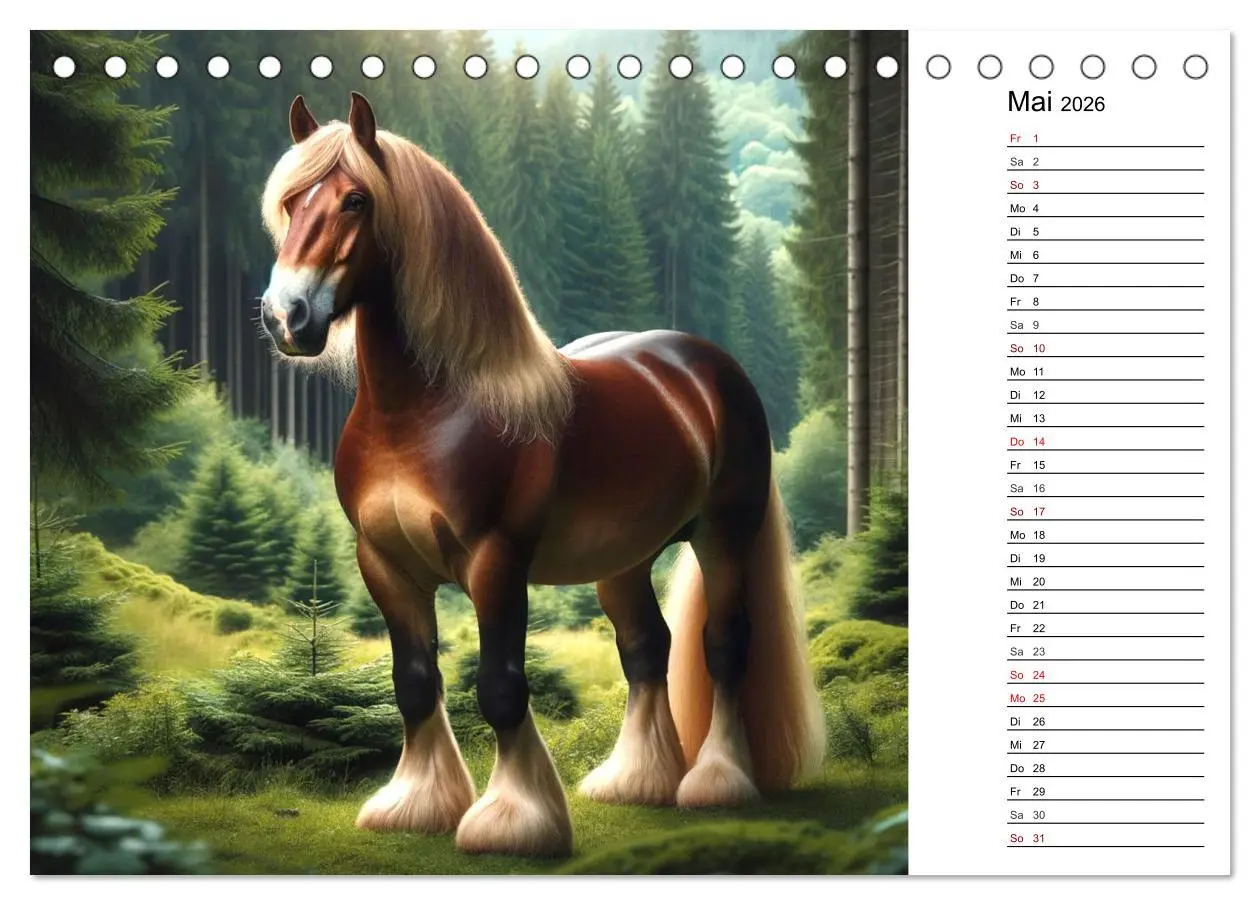Click the Mi 6 date row

1105,255
